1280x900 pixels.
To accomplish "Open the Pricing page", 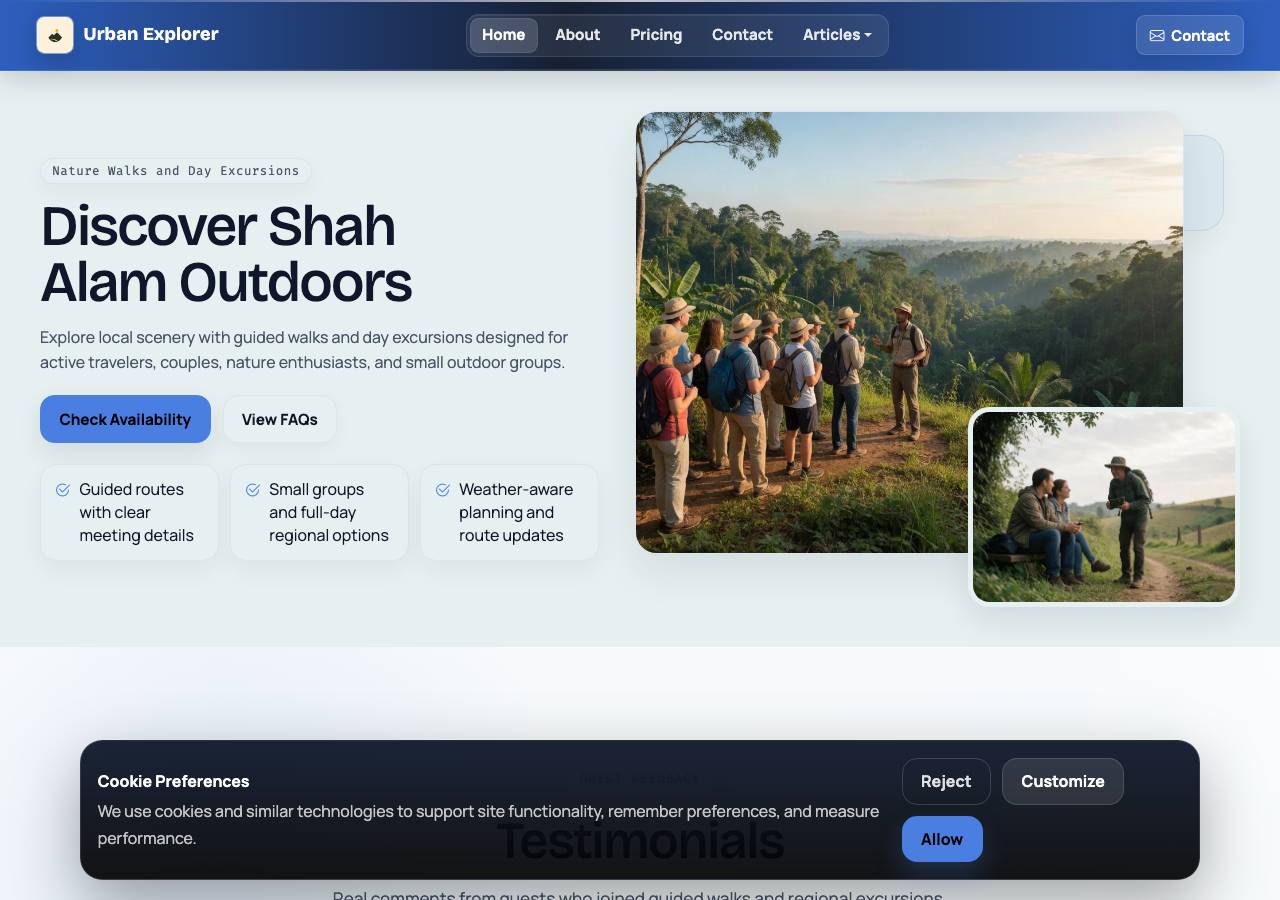I will (x=656, y=35).
